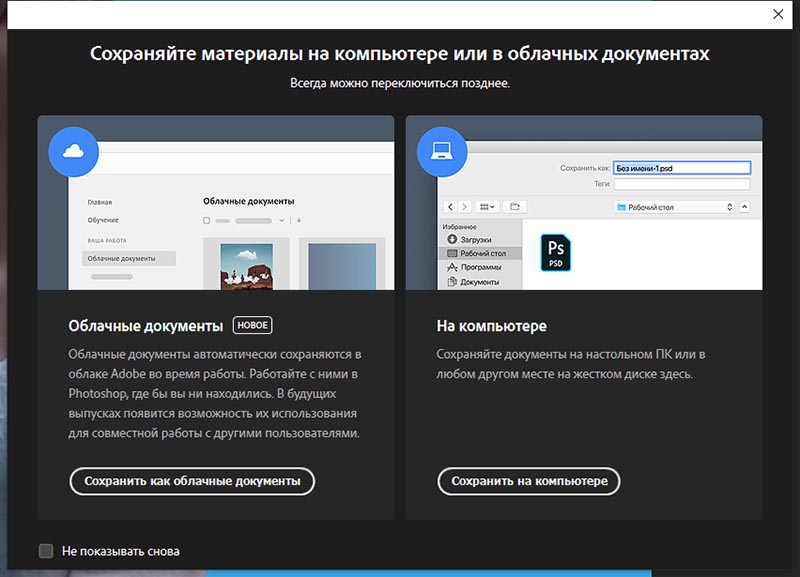Click Сохранить на компьютере button
The image size is (800, 577).
[529, 481]
